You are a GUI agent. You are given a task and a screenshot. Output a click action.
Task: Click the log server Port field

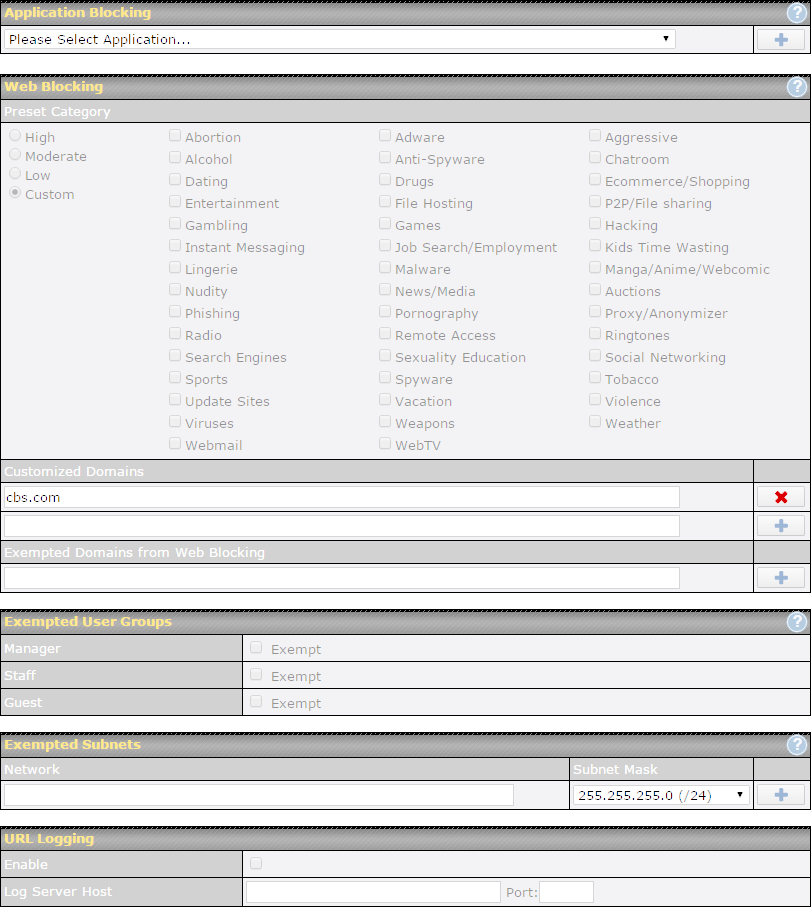click(x=566, y=892)
